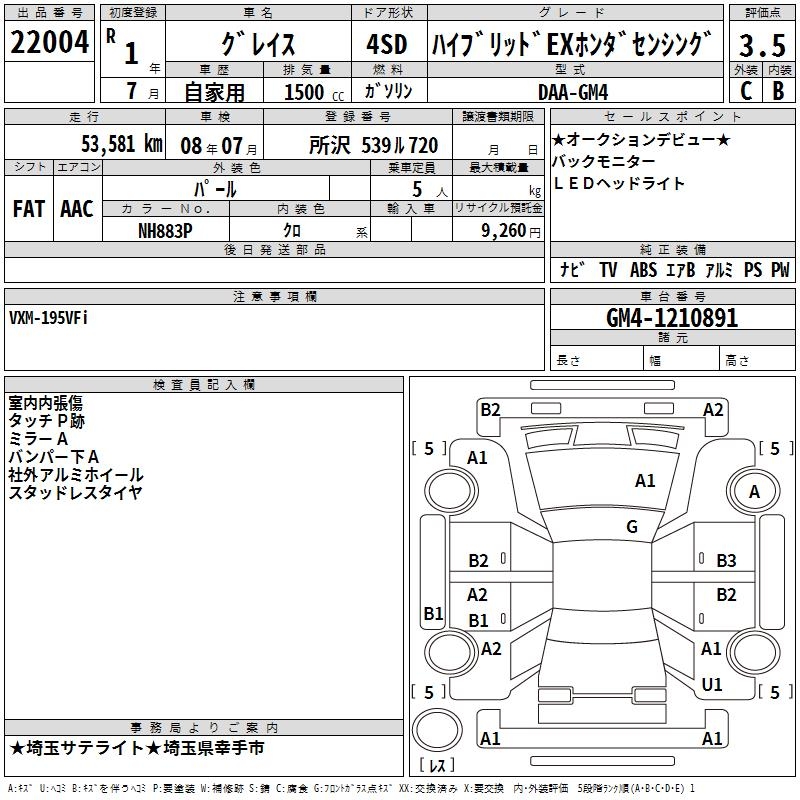The width and height of the screenshot is (800, 800).
Task: Click the LEDヘッドライト sales point
Action: tap(618, 183)
